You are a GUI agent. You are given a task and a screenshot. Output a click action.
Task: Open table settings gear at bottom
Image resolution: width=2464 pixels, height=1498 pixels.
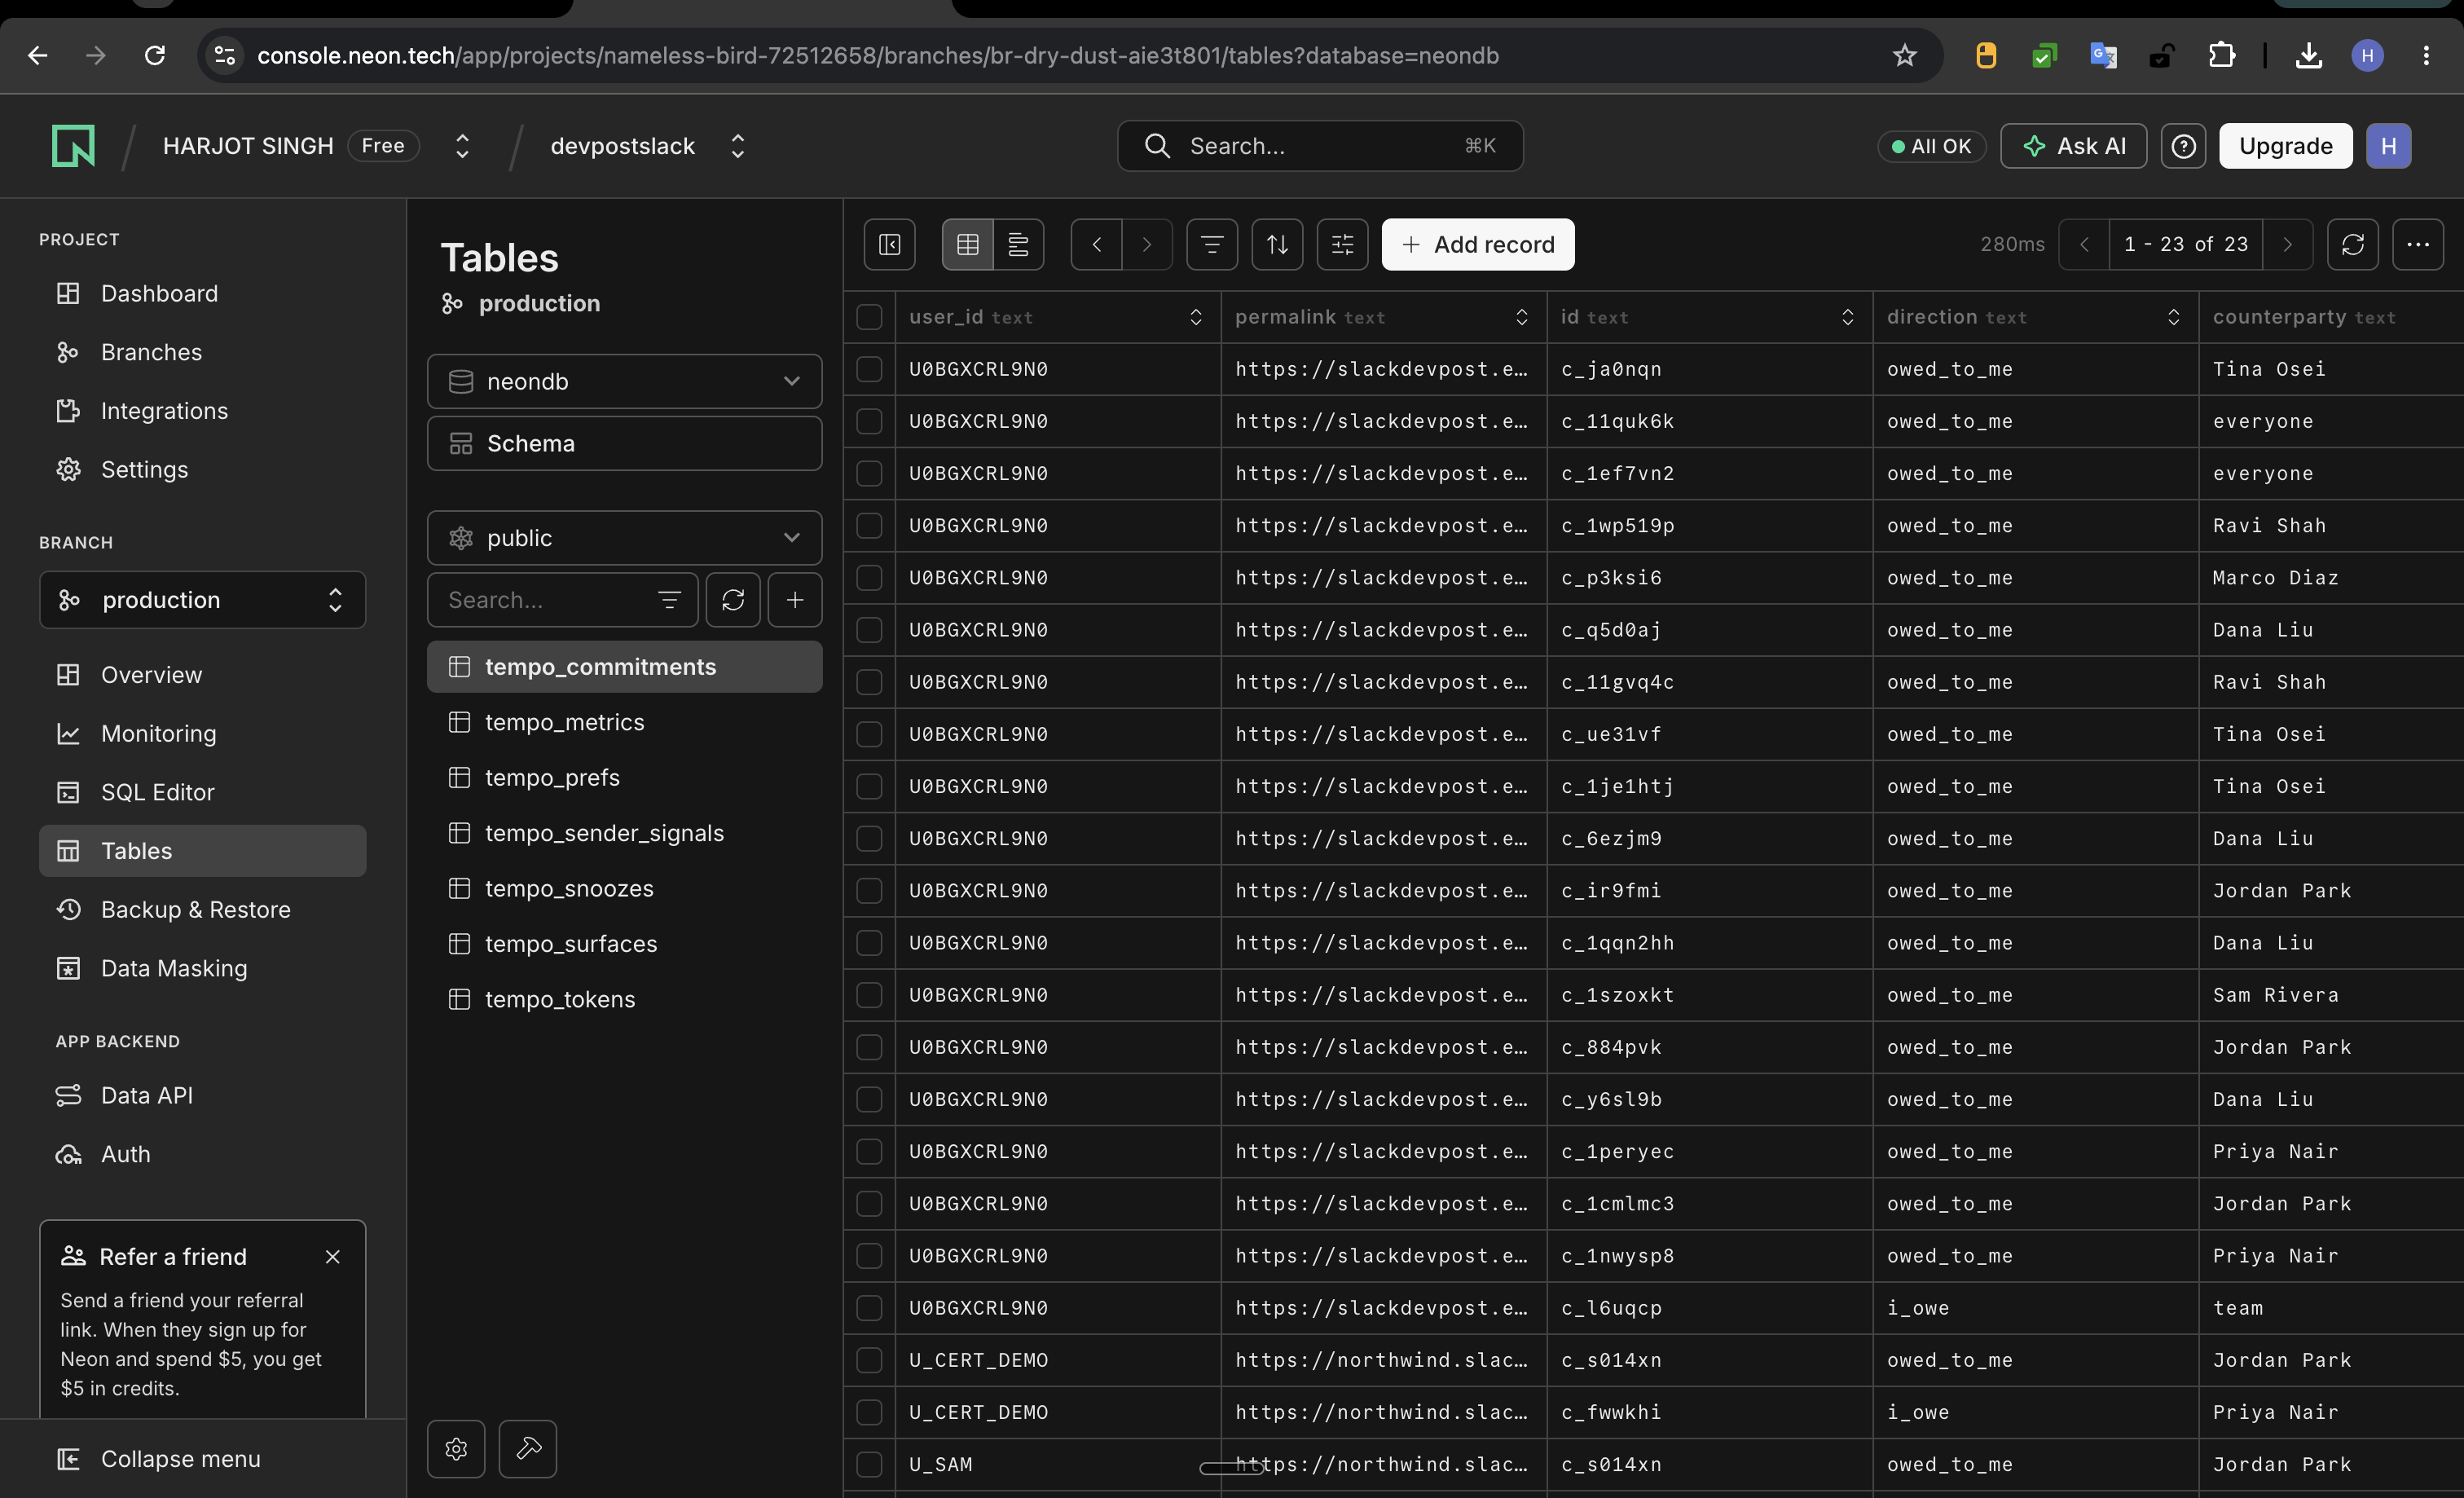pyautogui.click(x=456, y=1449)
